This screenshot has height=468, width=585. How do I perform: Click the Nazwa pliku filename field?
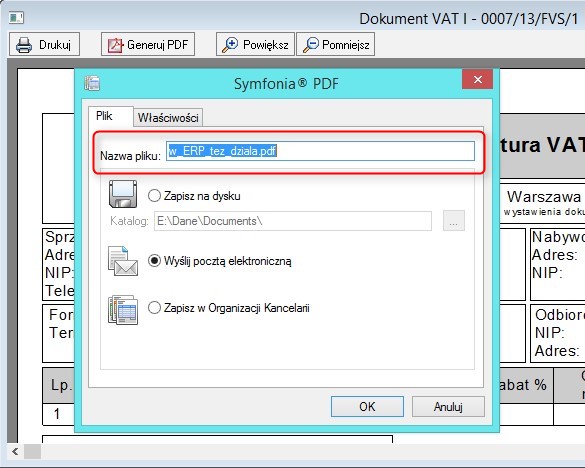click(x=320, y=151)
